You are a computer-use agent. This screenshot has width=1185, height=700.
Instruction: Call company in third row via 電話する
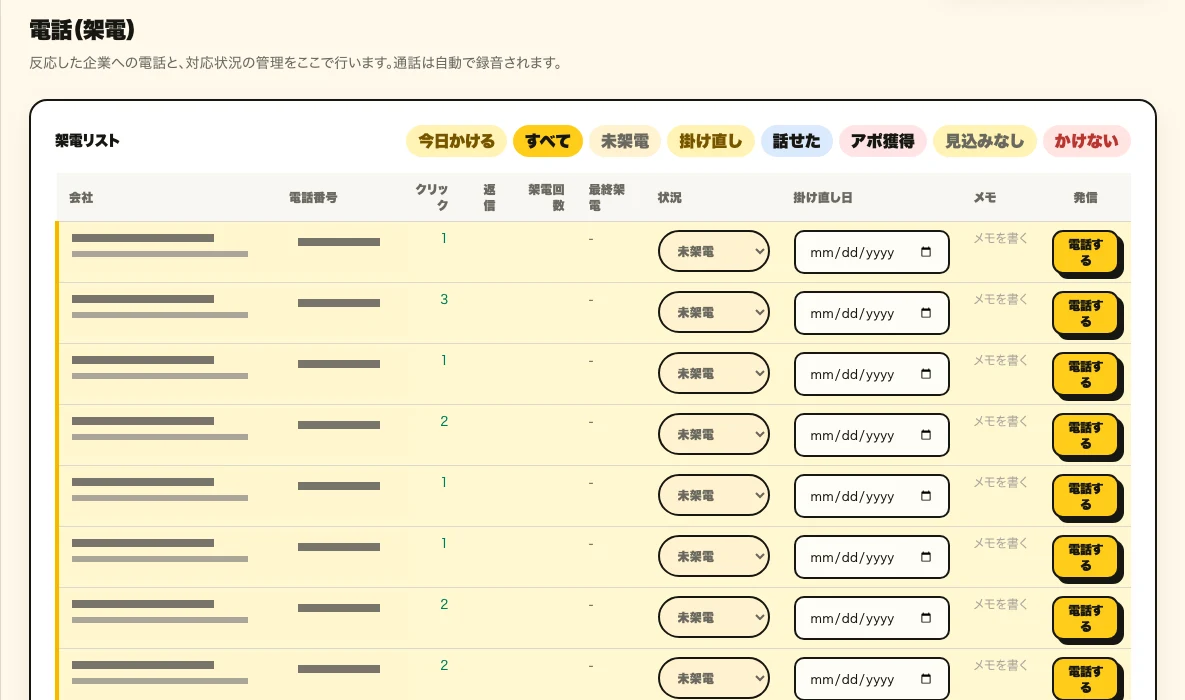tap(1085, 374)
